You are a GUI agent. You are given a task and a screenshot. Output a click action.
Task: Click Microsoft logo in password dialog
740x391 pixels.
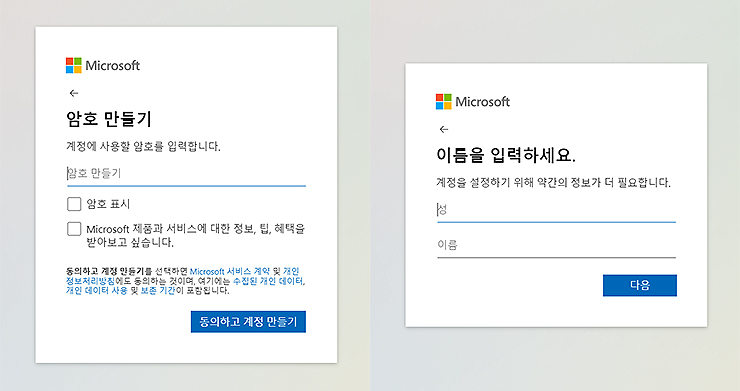103,66
